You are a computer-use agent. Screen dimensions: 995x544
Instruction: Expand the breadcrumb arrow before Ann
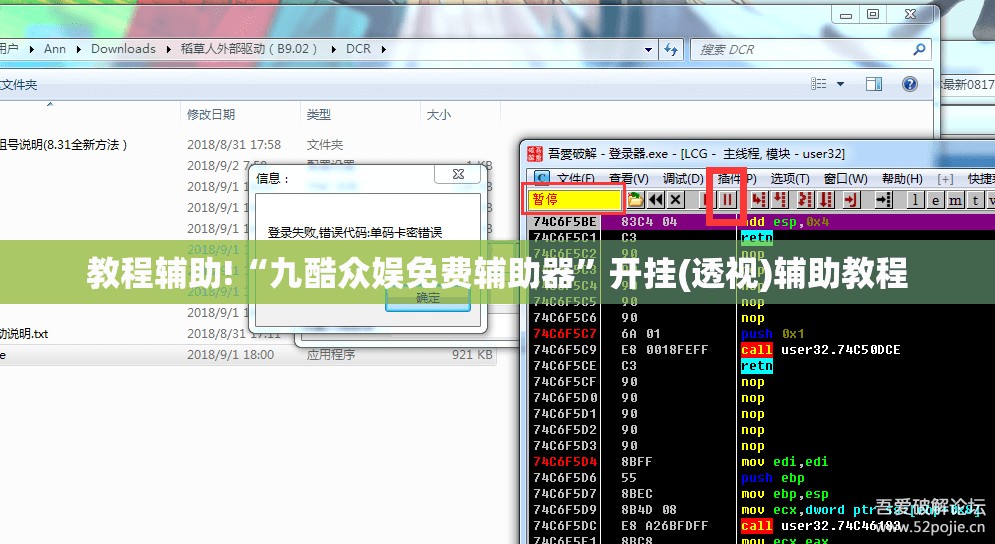point(31,49)
